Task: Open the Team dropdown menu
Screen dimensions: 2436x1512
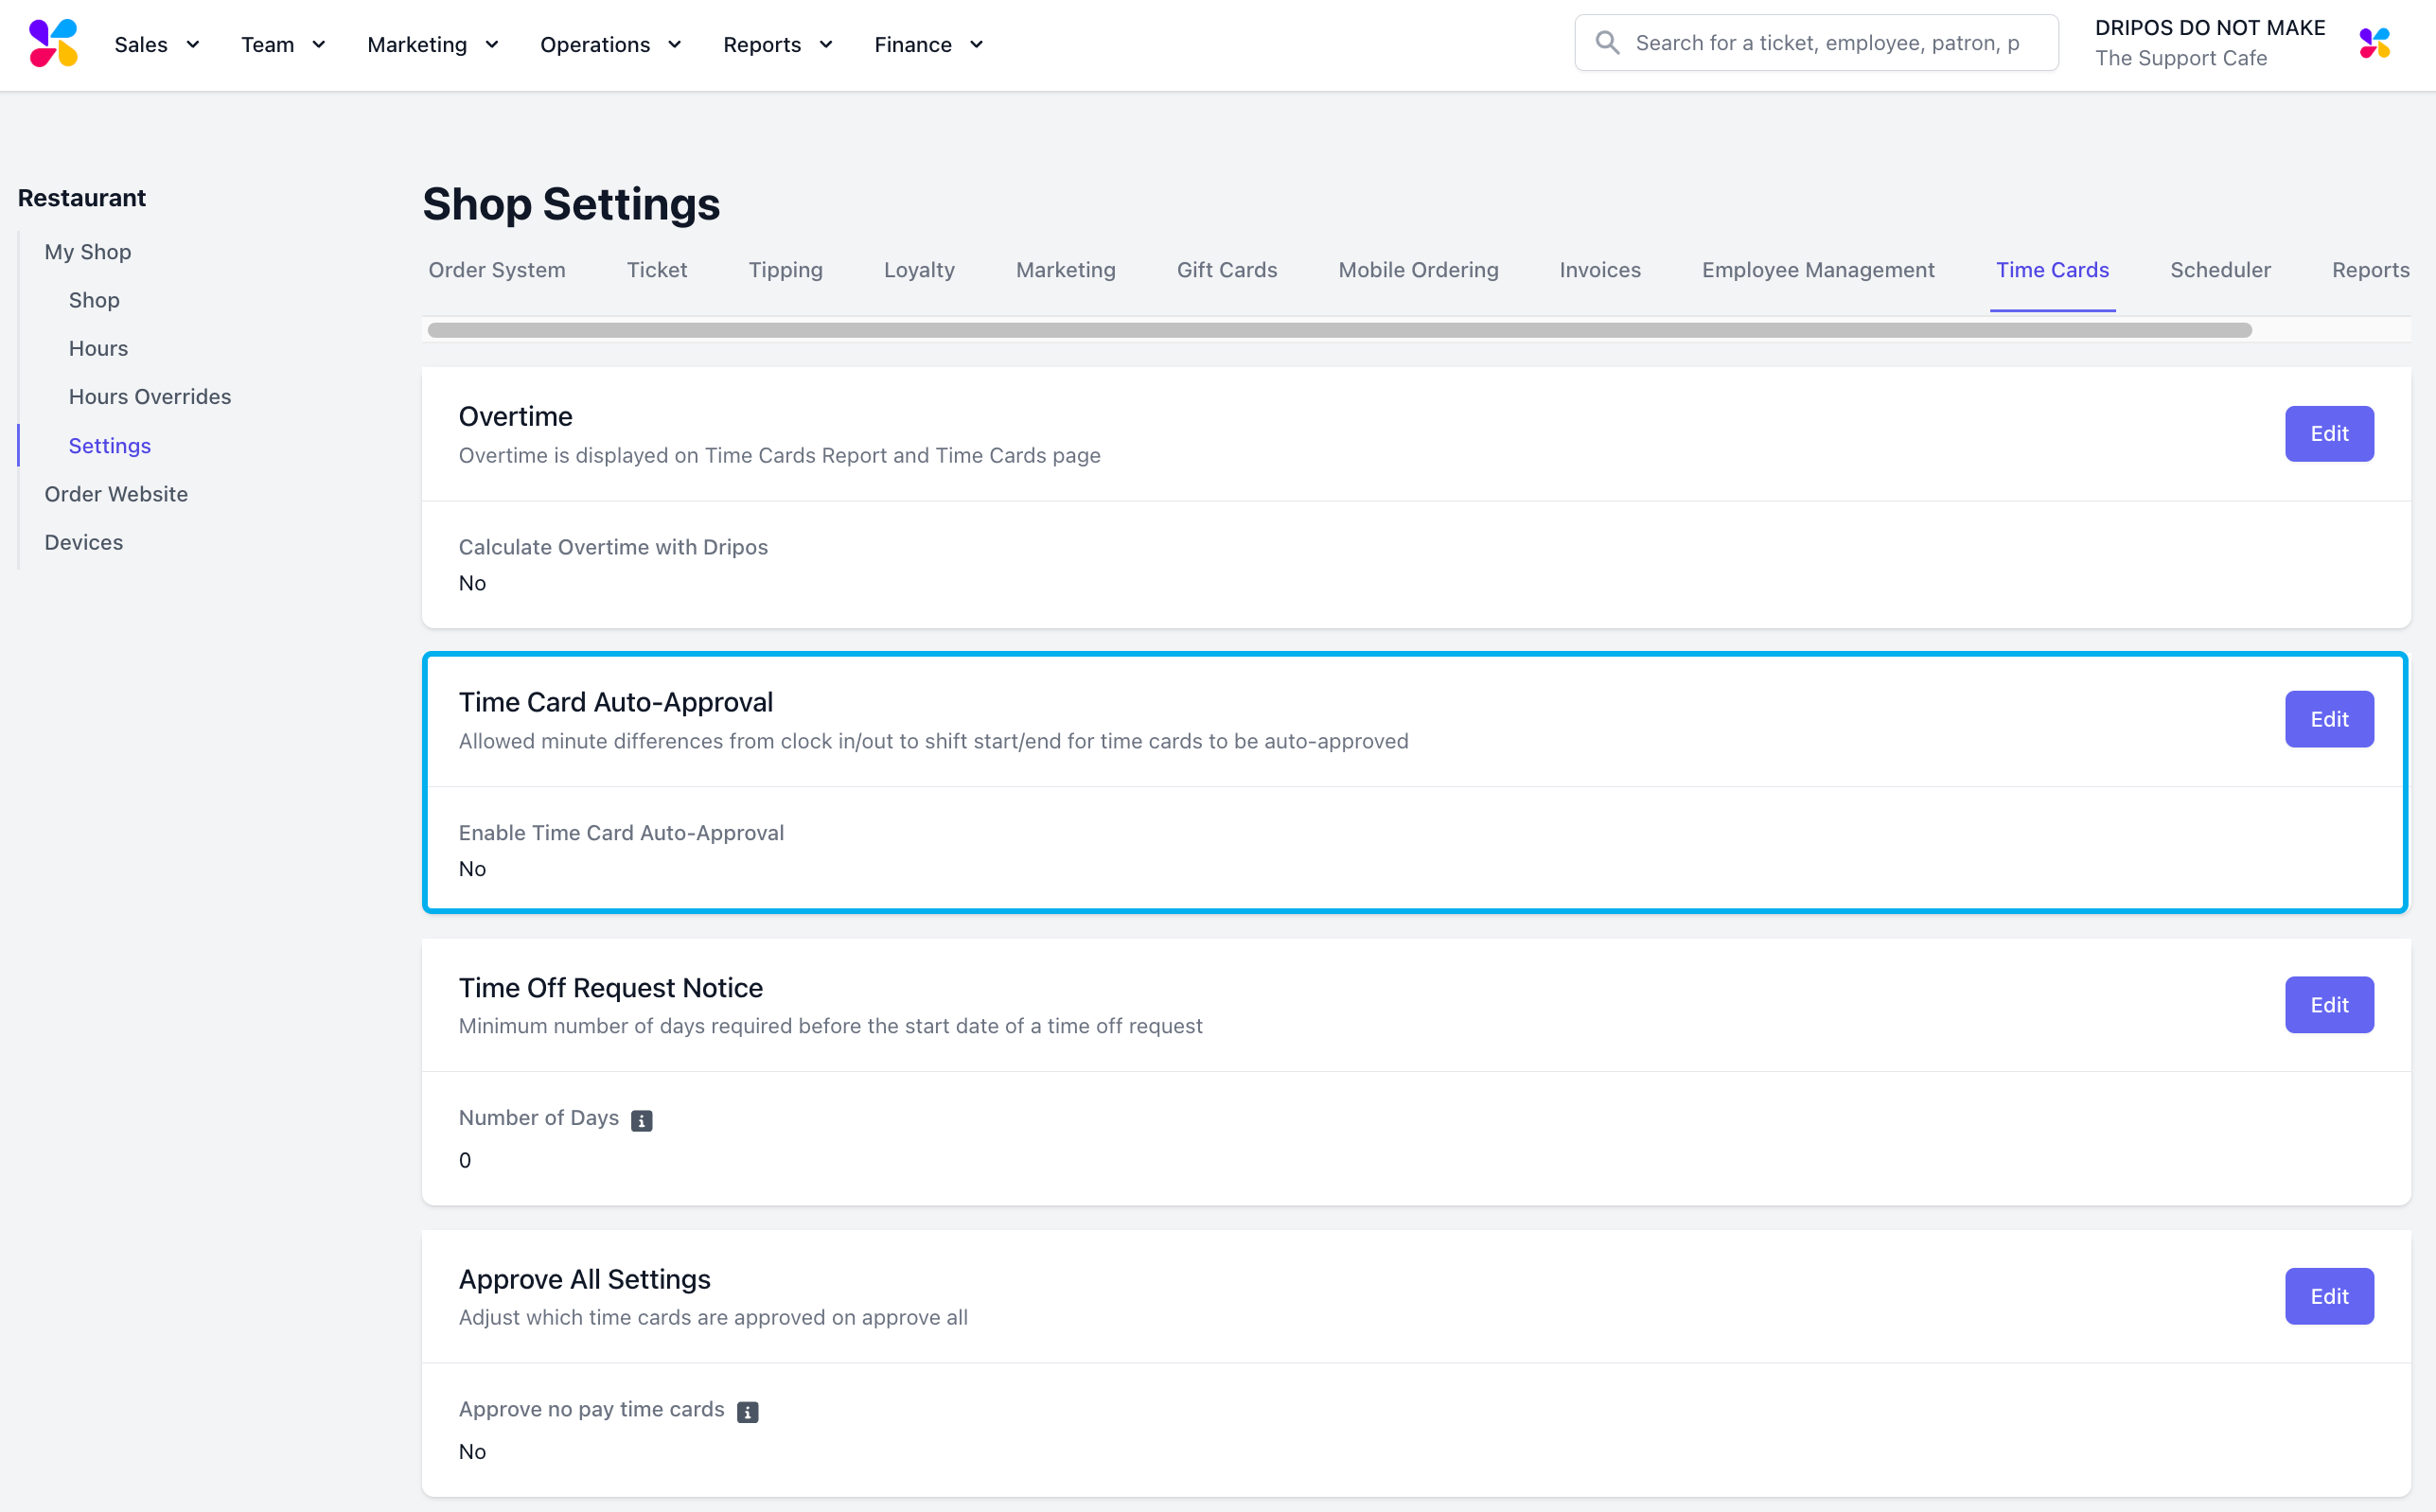Action: (x=283, y=44)
